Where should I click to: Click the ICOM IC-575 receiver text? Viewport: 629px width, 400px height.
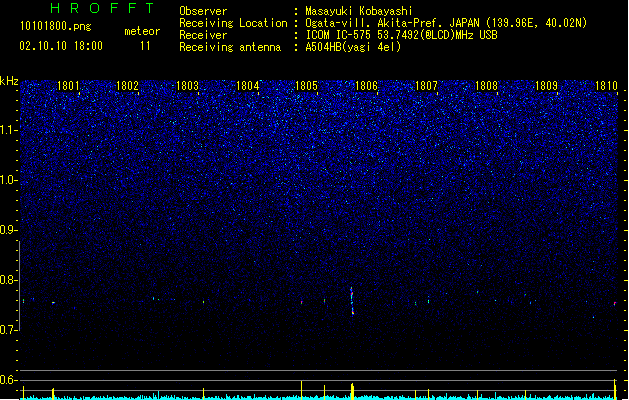[402, 35]
